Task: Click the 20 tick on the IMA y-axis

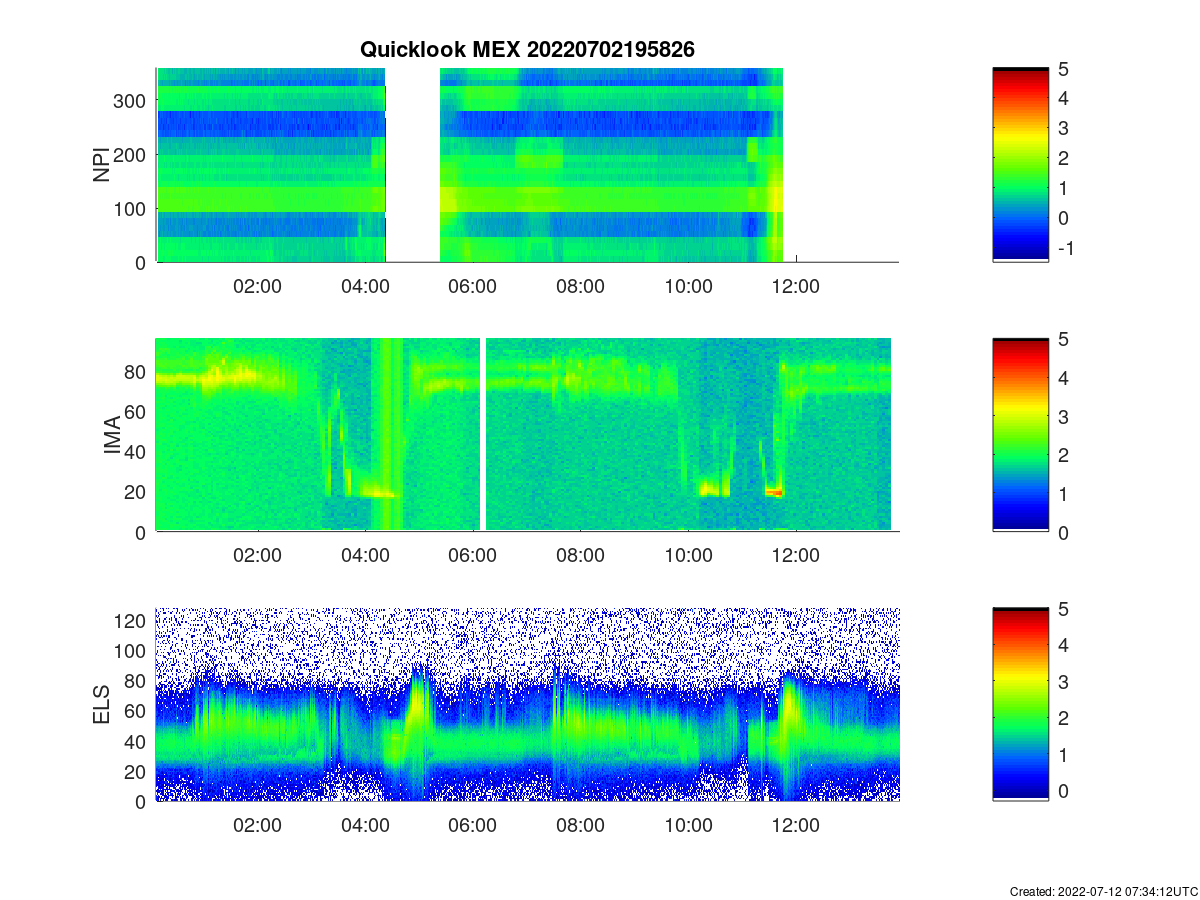Action: pos(136,491)
